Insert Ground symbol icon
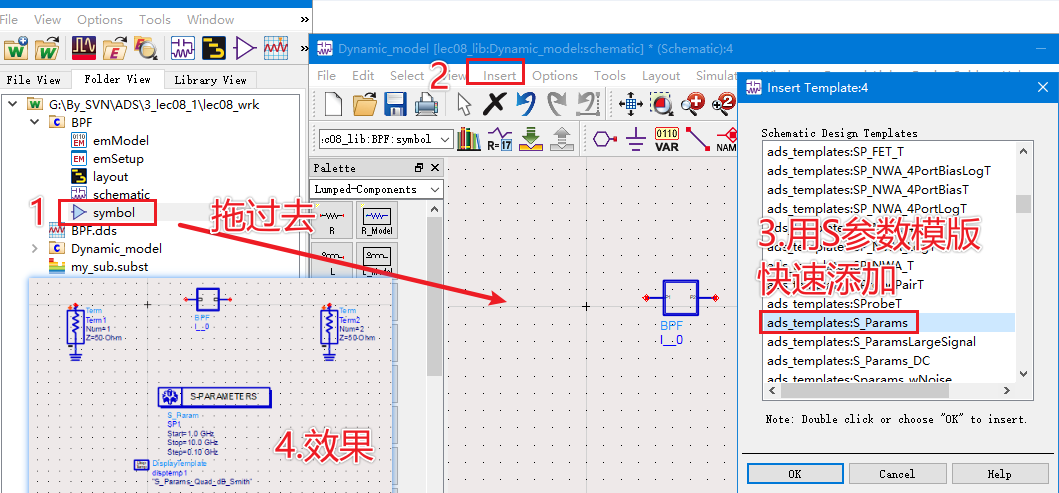 (636, 140)
